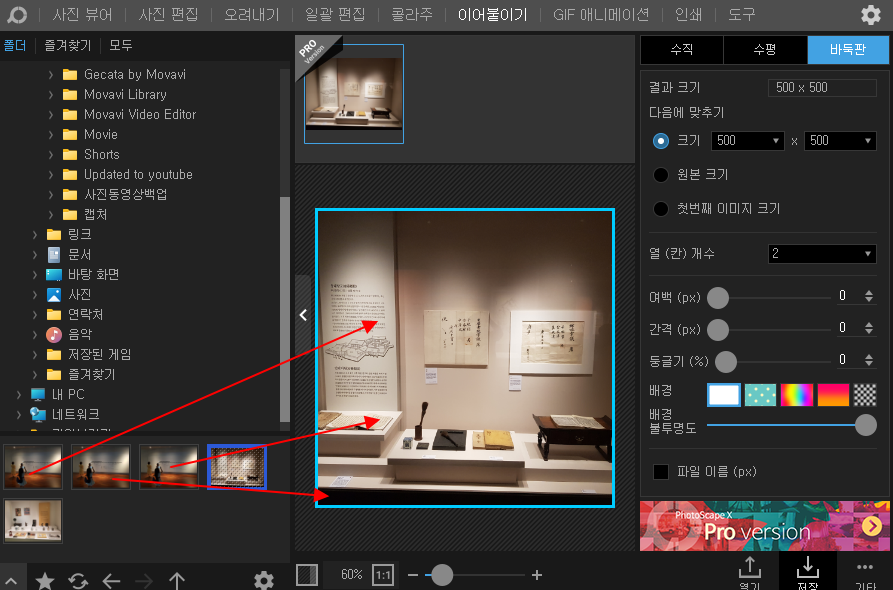893x590 pixels.
Task: Open settings gear in the top bar
Action: click(x=870, y=15)
